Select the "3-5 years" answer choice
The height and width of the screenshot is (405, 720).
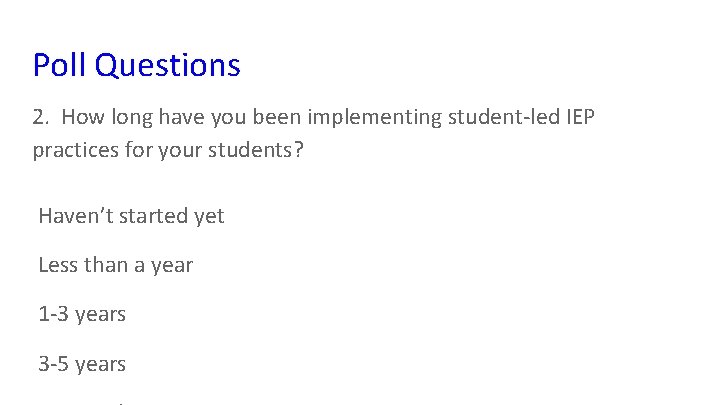point(82,364)
